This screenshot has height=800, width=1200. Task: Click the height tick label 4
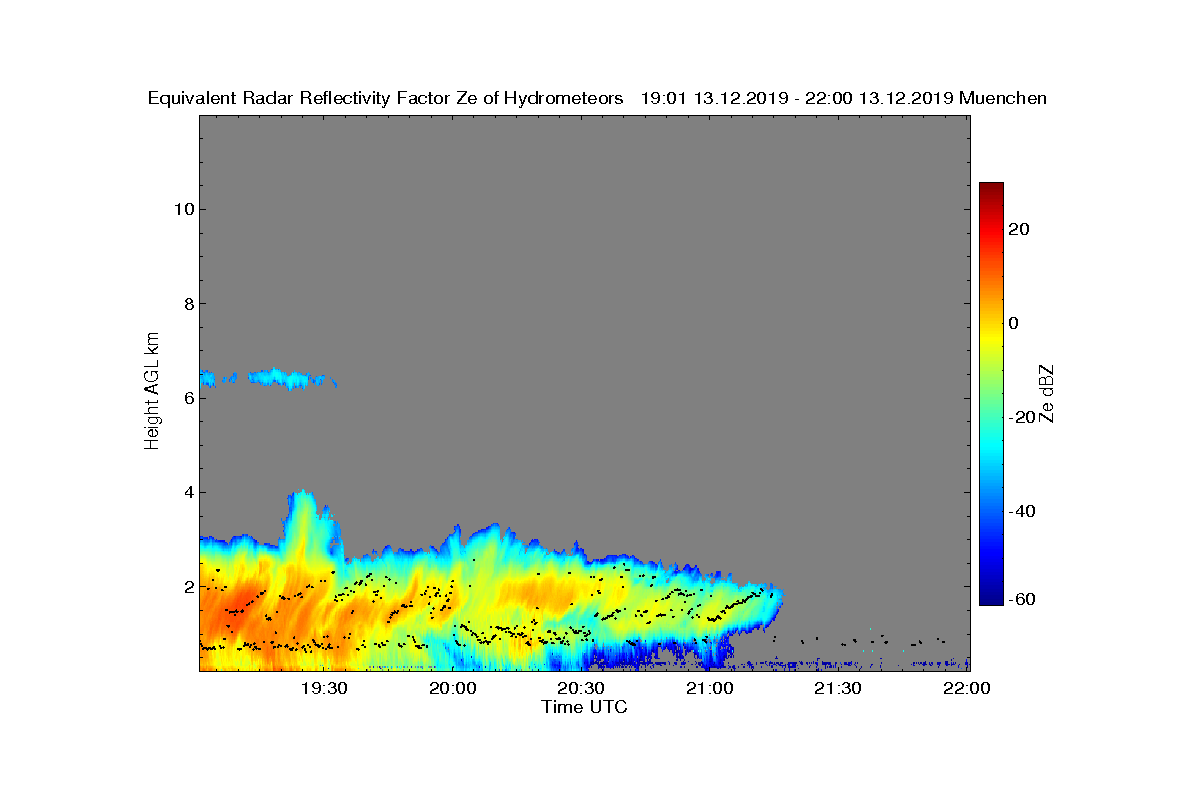188,492
